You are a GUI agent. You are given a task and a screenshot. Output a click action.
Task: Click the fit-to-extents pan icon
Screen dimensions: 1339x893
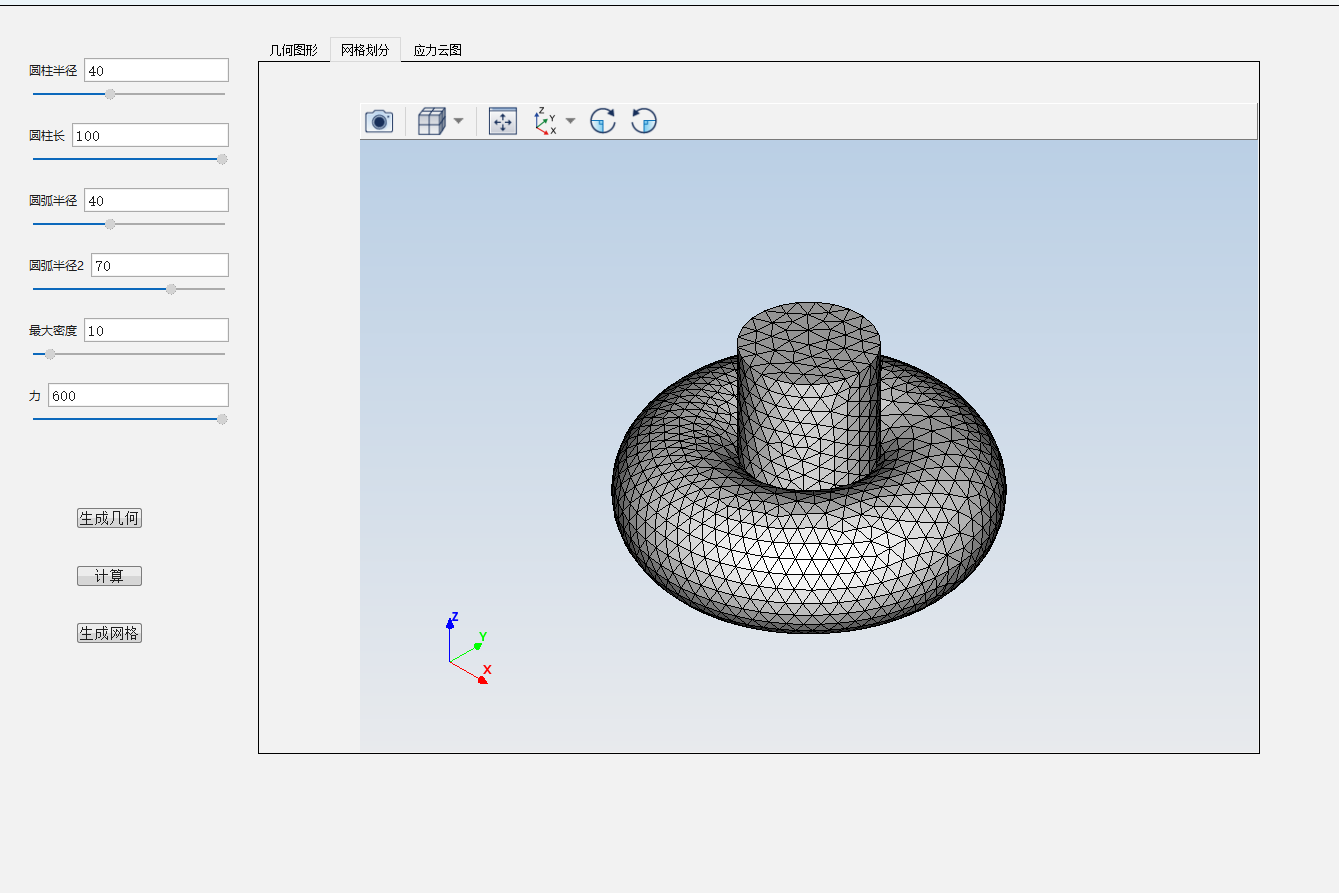click(x=503, y=121)
